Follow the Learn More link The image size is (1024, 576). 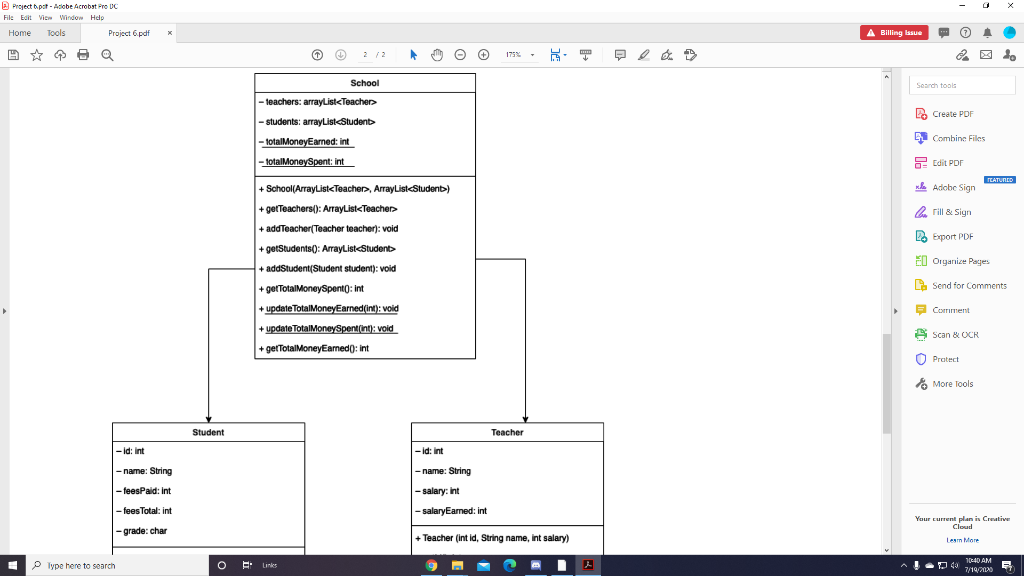[962, 540]
